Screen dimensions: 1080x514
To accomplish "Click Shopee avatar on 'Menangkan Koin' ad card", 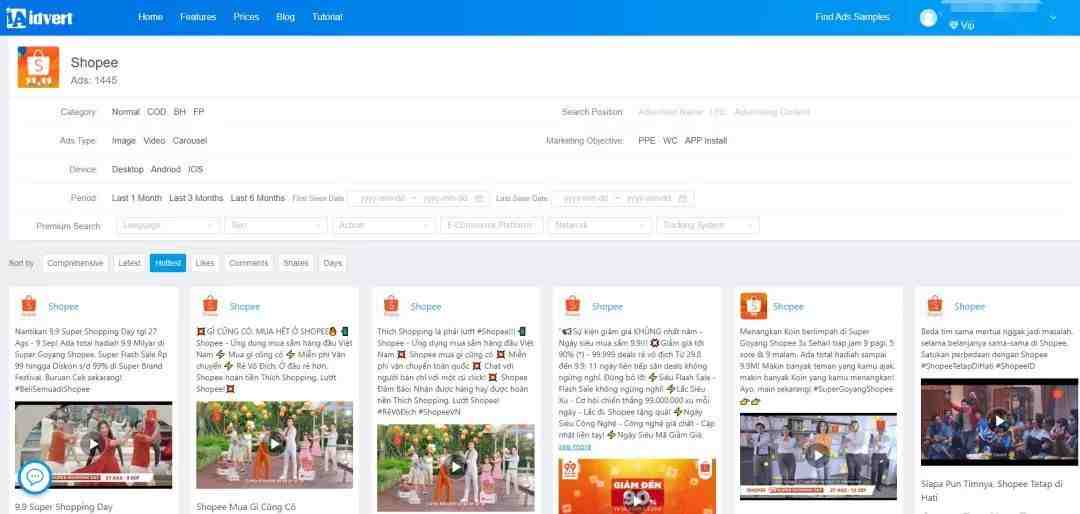I will [754, 306].
